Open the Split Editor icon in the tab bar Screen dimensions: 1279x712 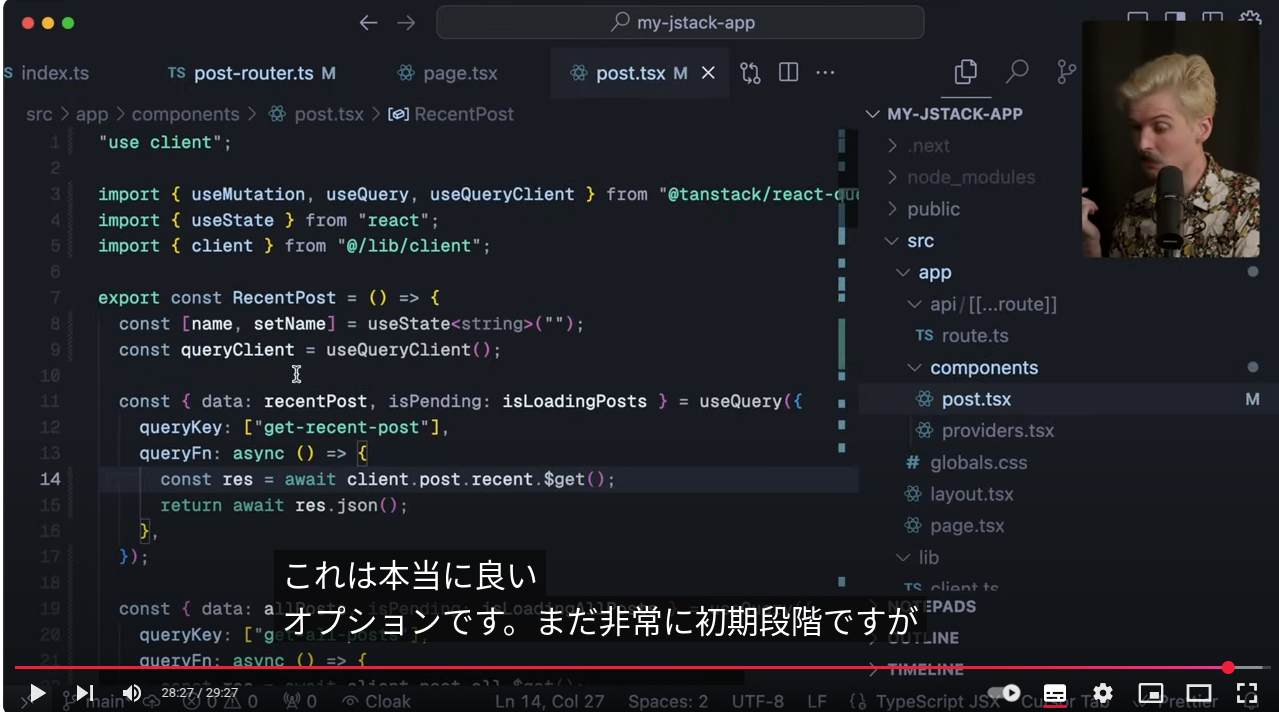(x=788, y=72)
